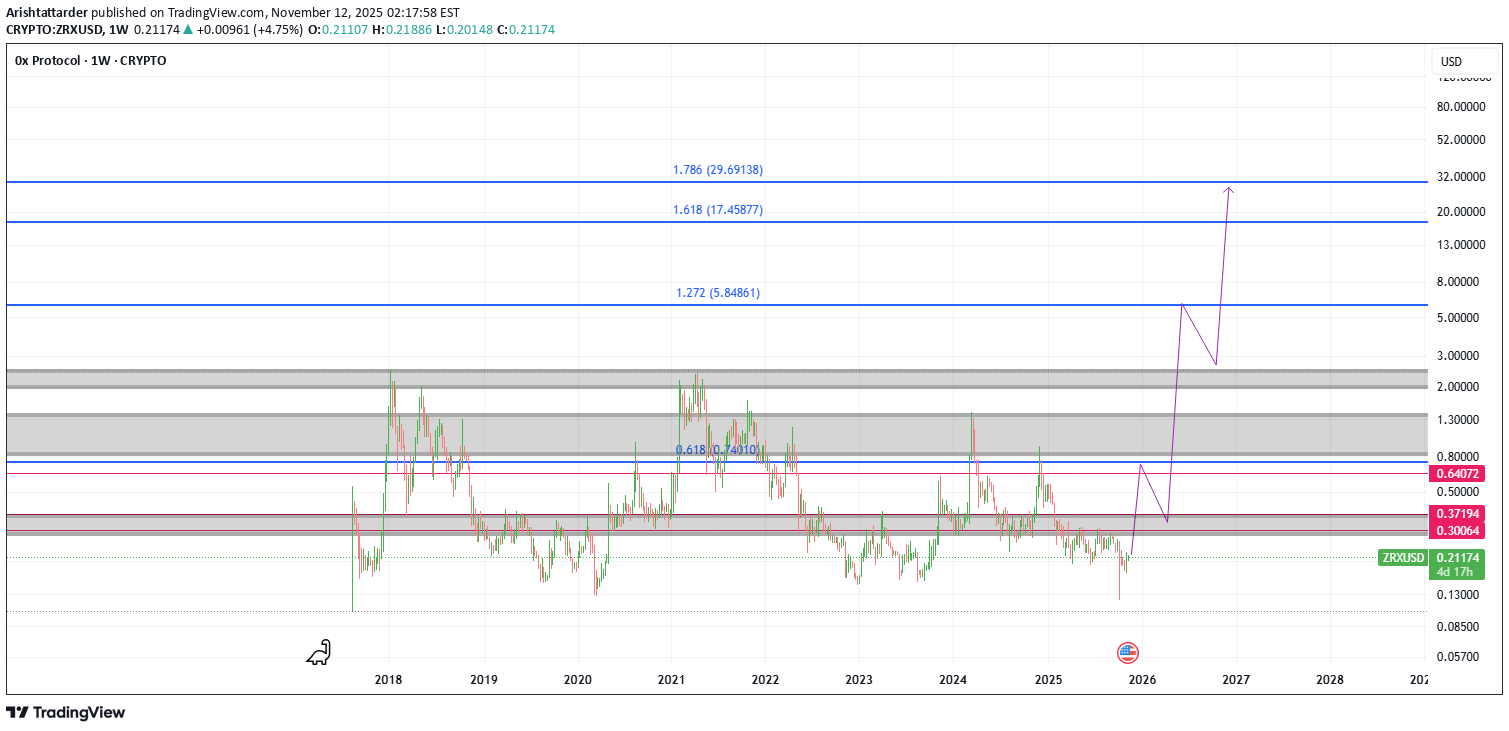This screenshot has width=1509, height=731.
Task: Click the dinosaur icon near the time axis
Action: 318,653
